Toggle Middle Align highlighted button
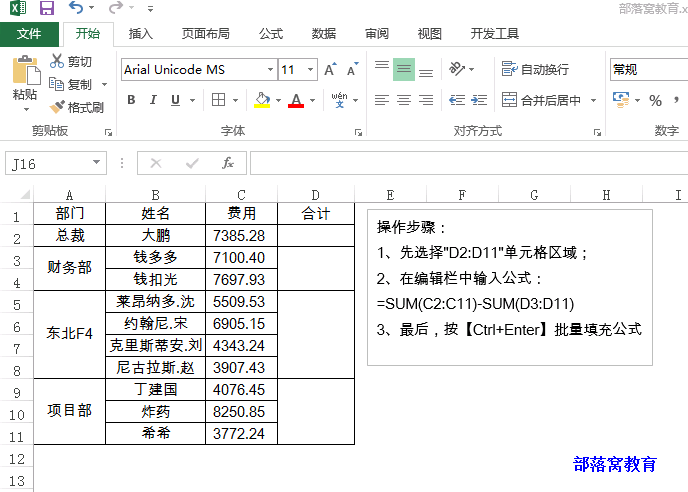This screenshot has width=688, height=492. (x=404, y=69)
